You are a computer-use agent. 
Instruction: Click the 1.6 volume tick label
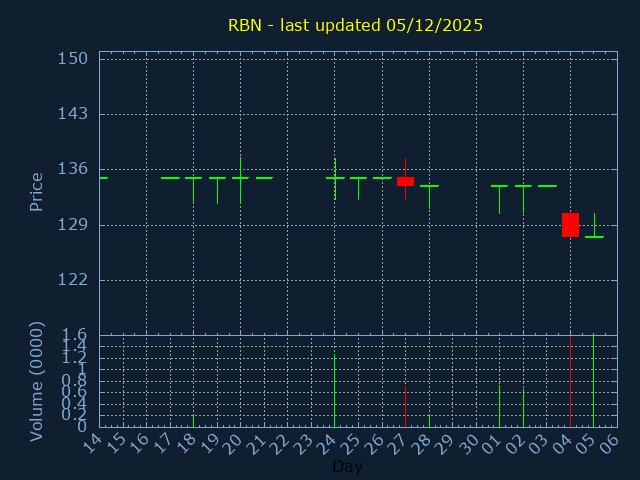pyautogui.click(x=74, y=335)
